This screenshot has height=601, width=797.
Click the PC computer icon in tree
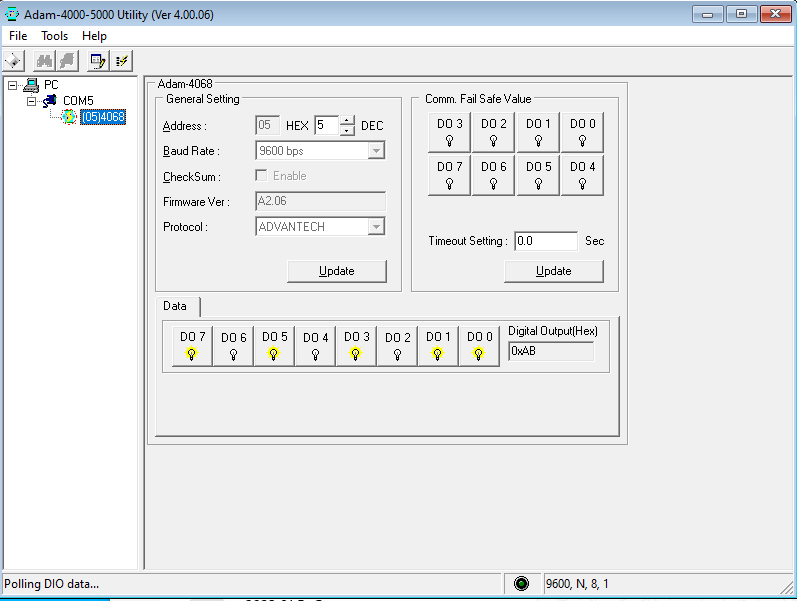coord(31,85)
